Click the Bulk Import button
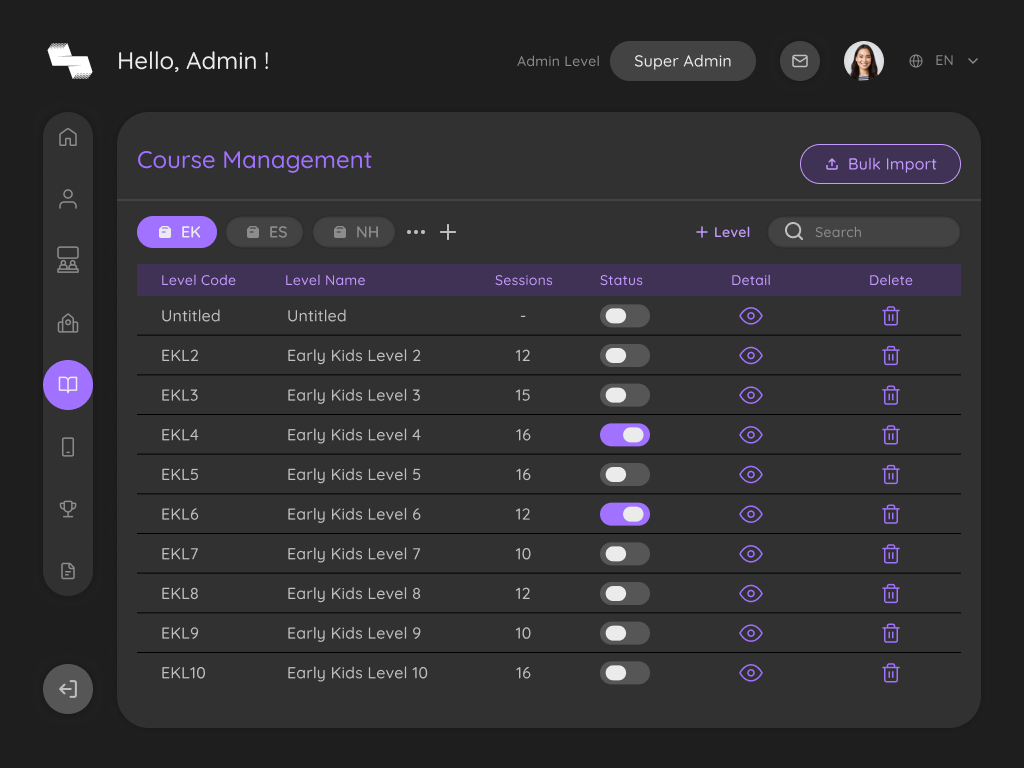 point(880,164)
